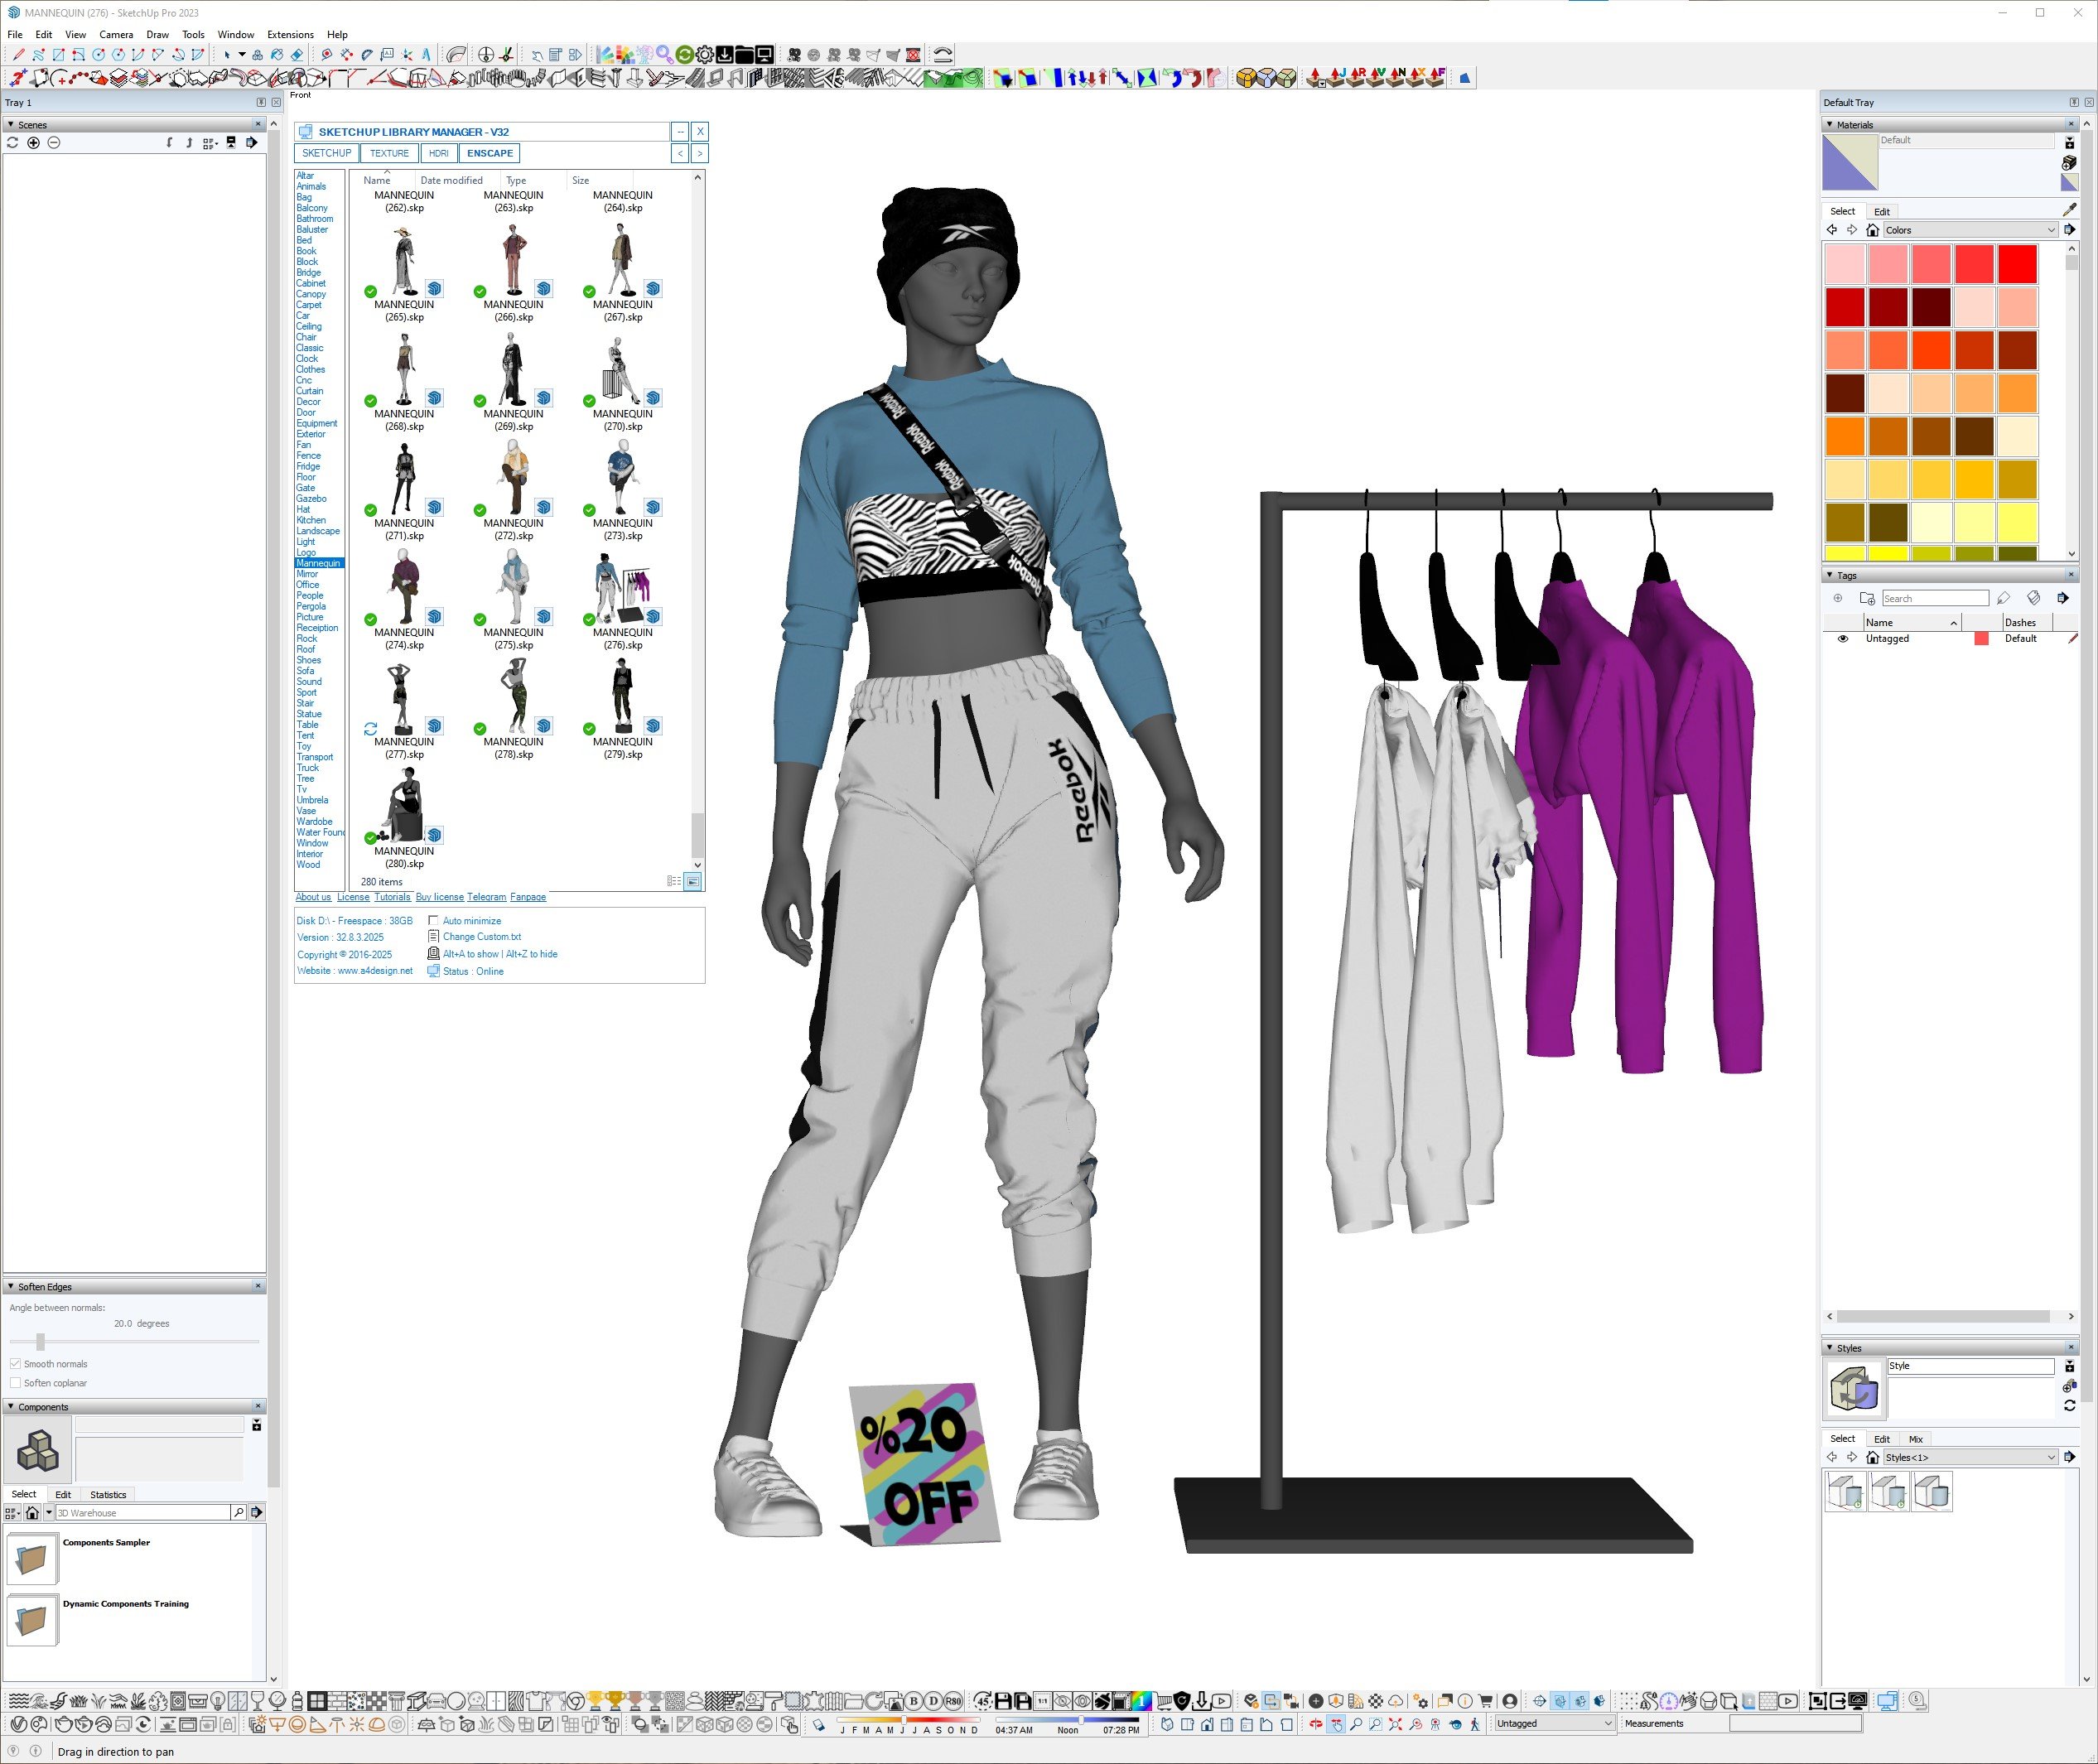
Task: Enable the Auto minimize checkbox
Action: (x=433, y=920)
